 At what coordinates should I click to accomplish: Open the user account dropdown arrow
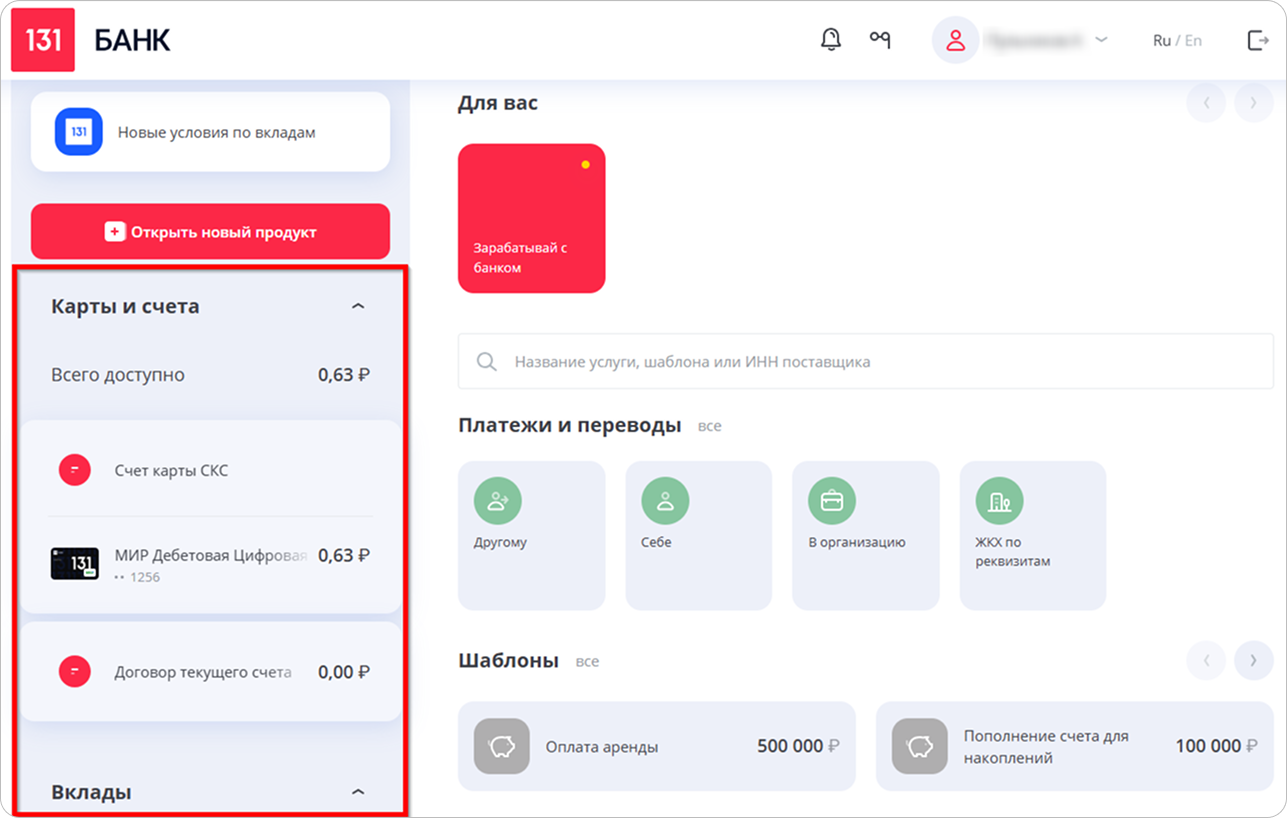pos(1102,40)
